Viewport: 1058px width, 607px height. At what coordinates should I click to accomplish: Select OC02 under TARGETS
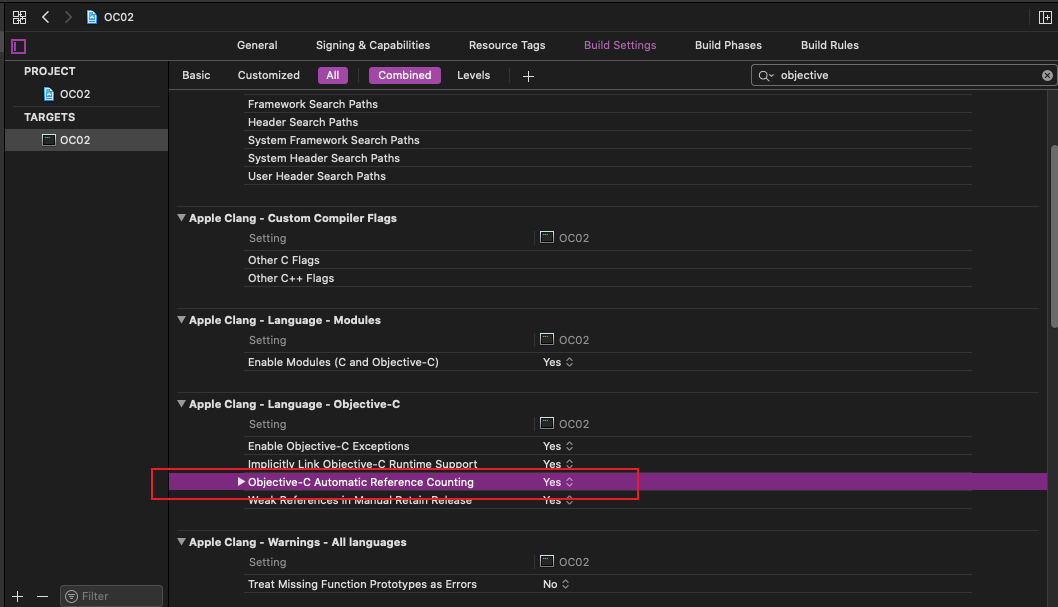pos(86,140)
